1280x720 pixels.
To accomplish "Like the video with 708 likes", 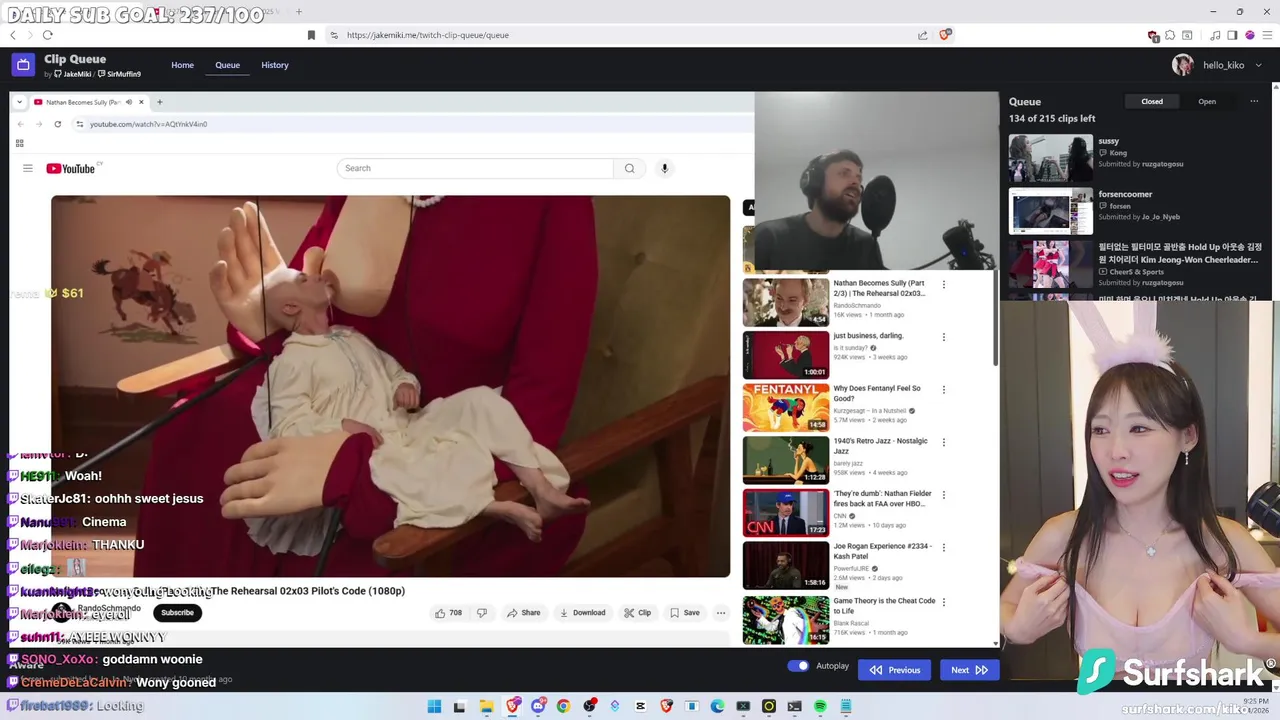I will pyautogui.click(x=449, y=613).
